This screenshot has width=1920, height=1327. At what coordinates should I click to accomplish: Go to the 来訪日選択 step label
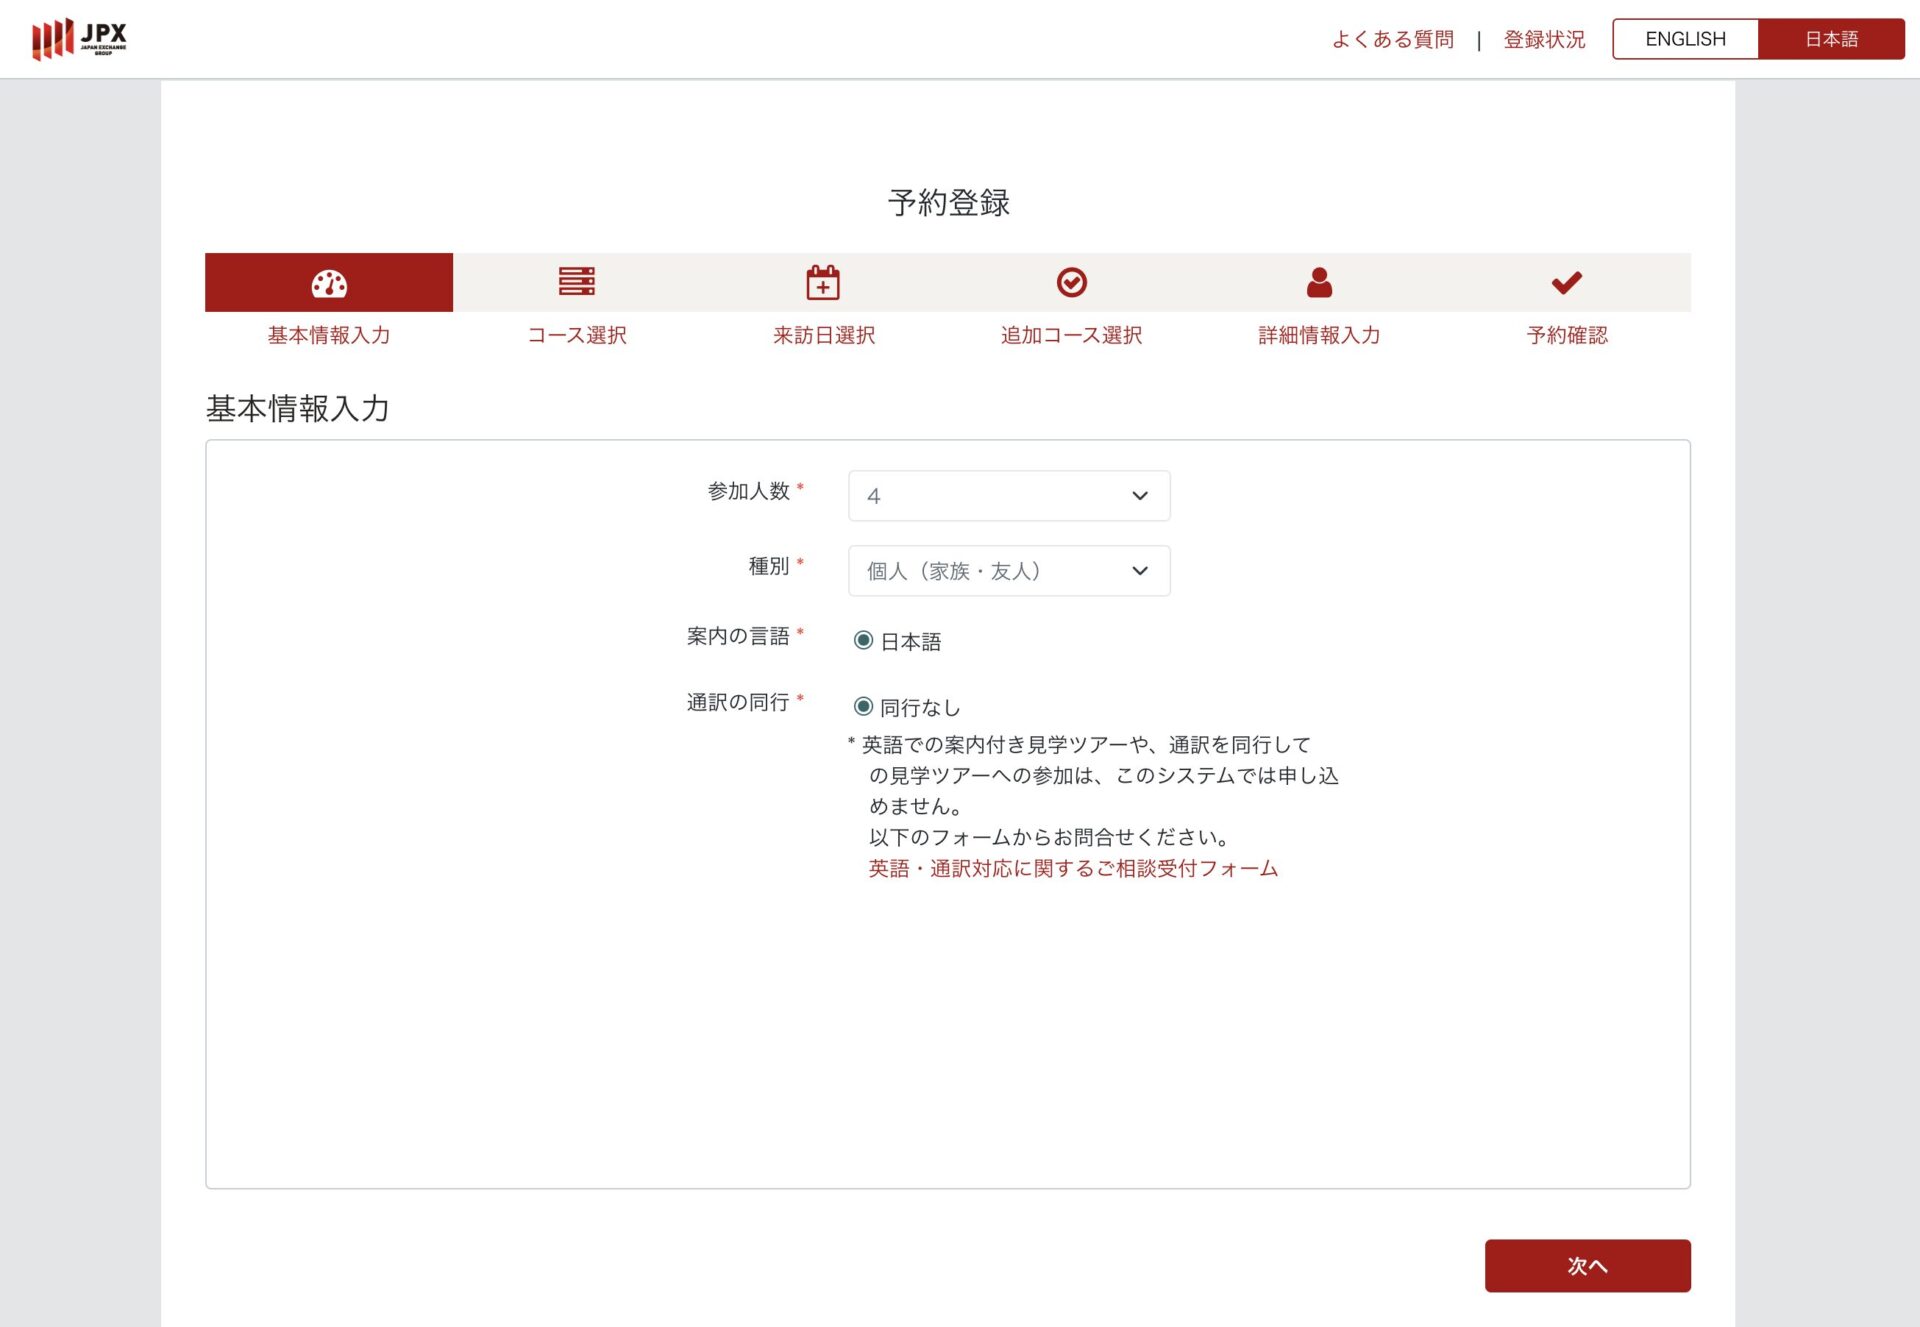tap(823, 336)
